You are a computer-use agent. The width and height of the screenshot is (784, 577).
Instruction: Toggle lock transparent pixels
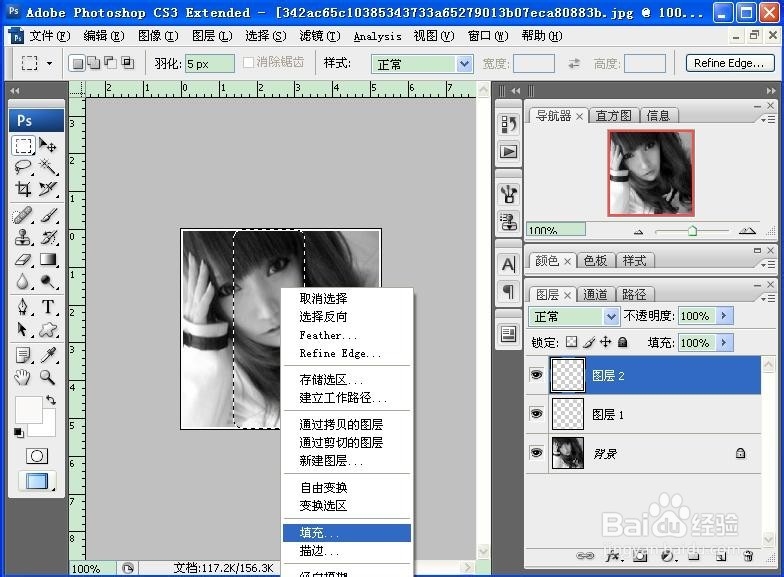pyautogui.click(x=571, y=342)
